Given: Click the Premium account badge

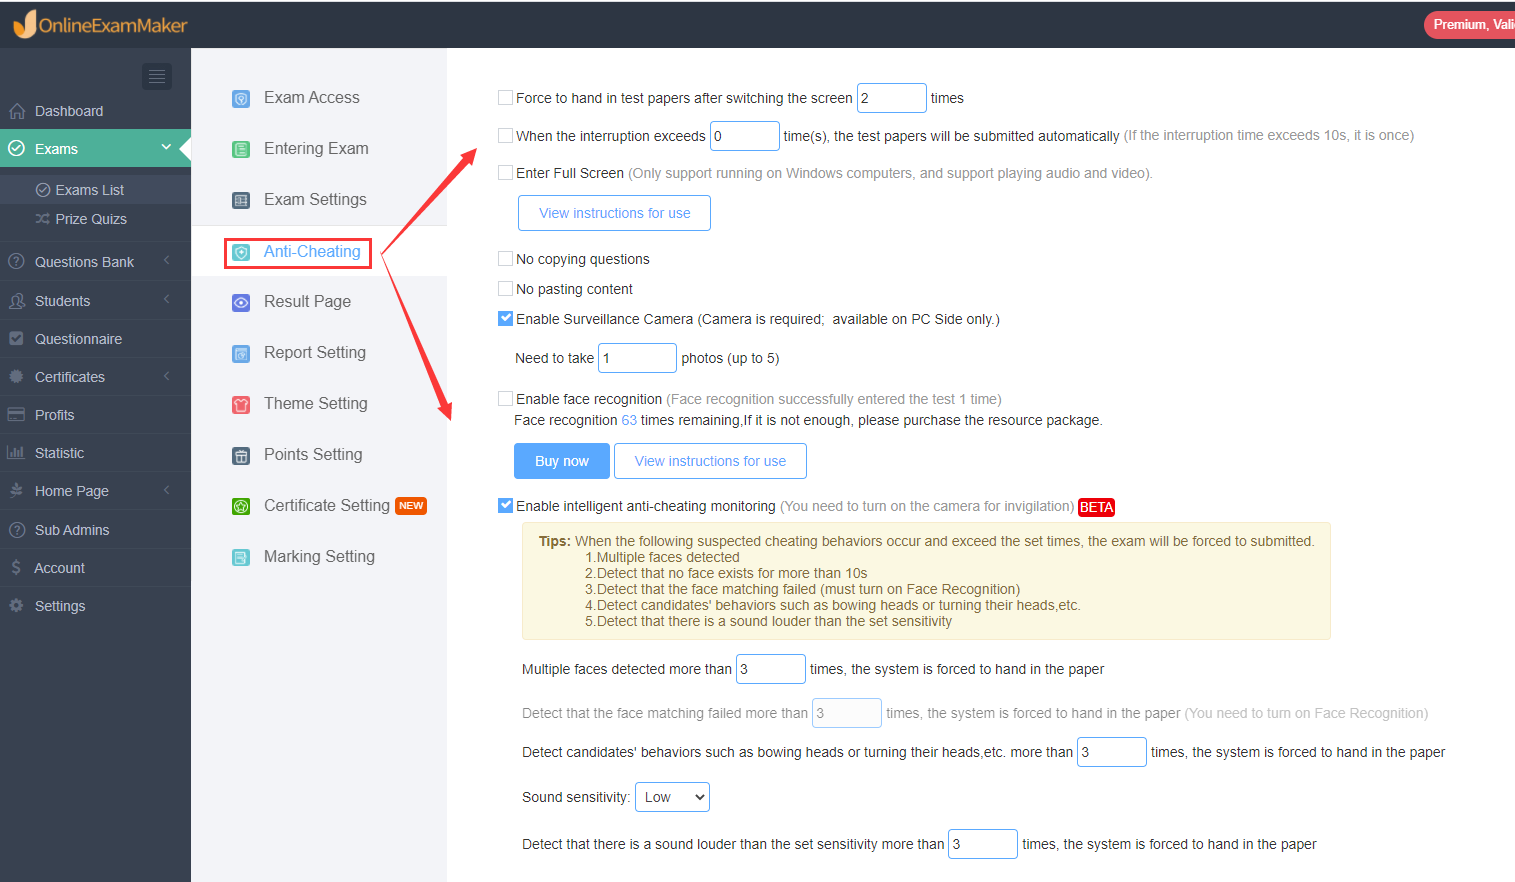Looking at the screenshot, I should click(1470, 25).
